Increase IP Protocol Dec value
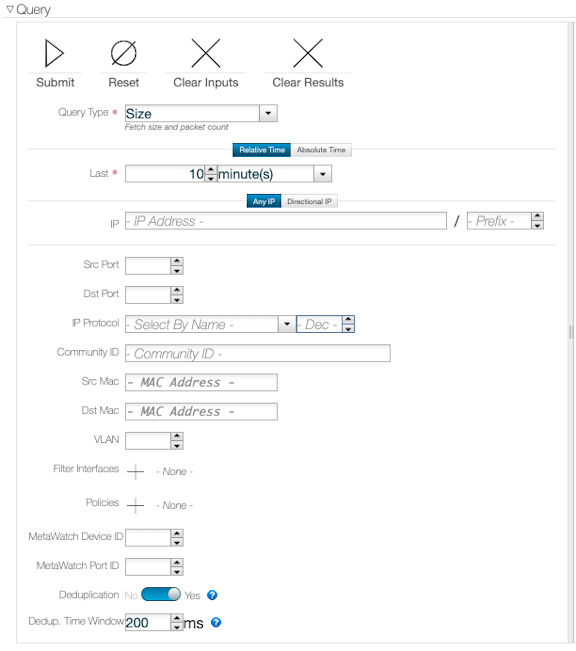Screen dimensions: 576x651 click(x=348, y=320)
